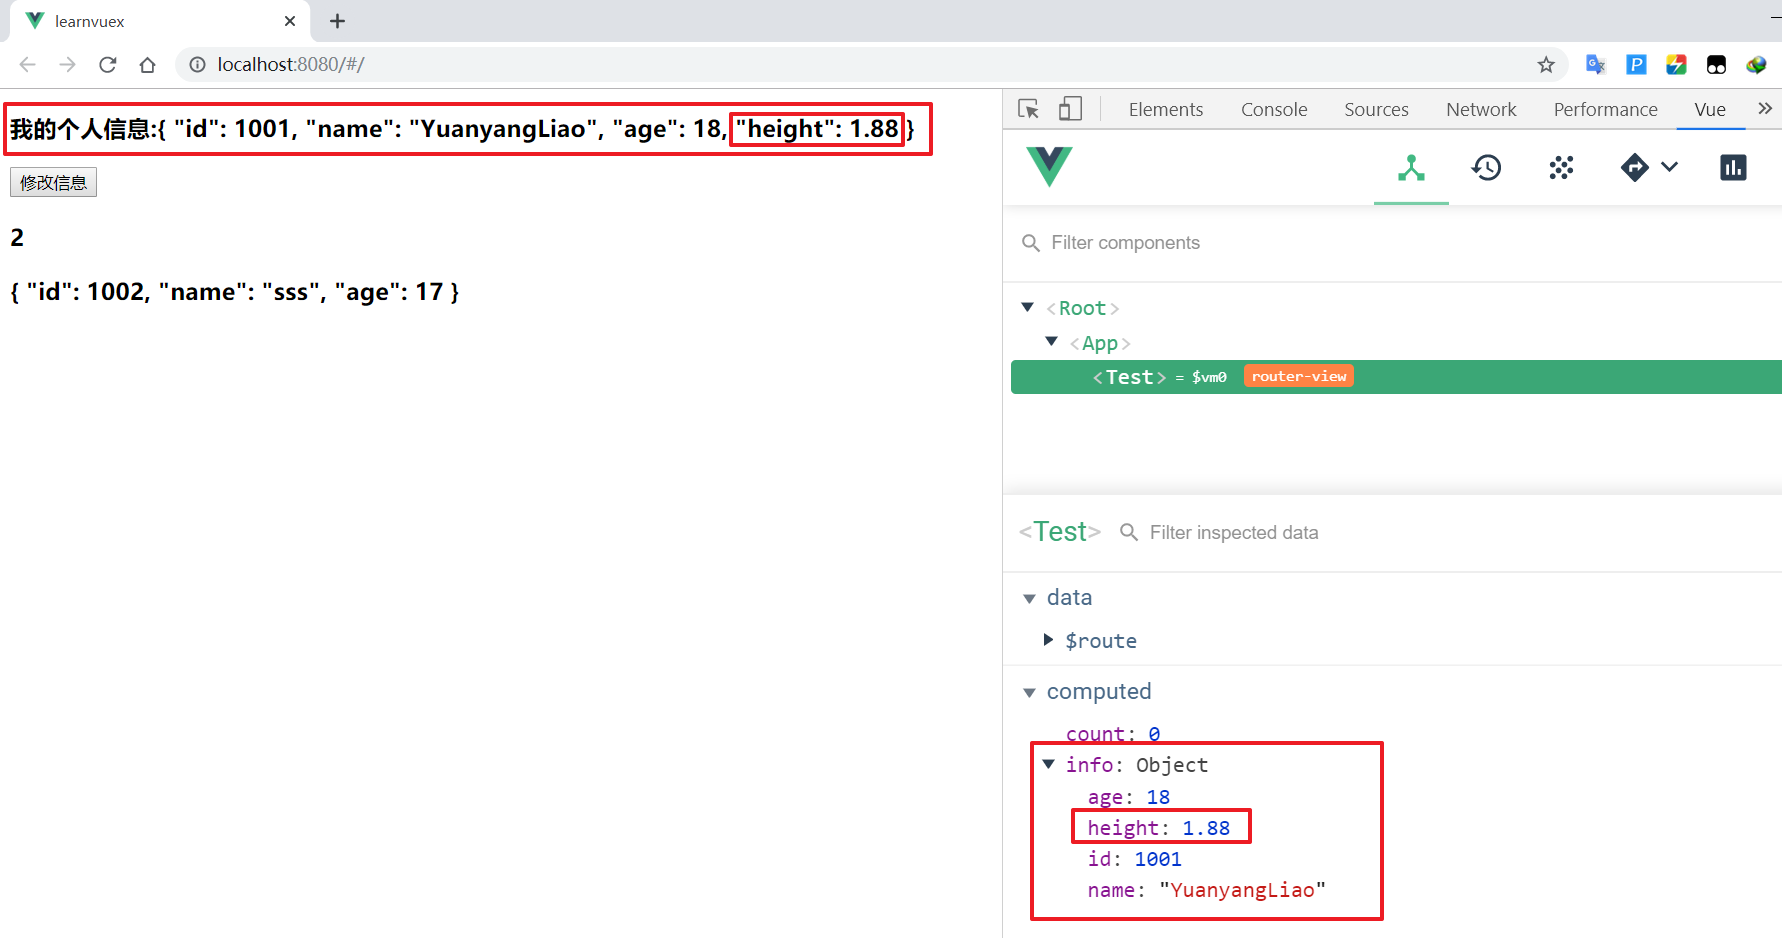Click the age: 18 property
The image size is (1782, 938).
point(1128,797)
